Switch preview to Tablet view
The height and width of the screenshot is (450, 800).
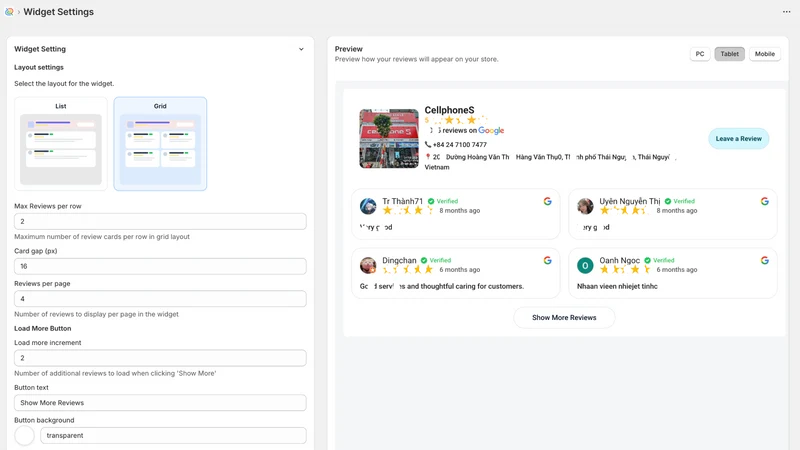pyautogui.click(x=730, y=54)
